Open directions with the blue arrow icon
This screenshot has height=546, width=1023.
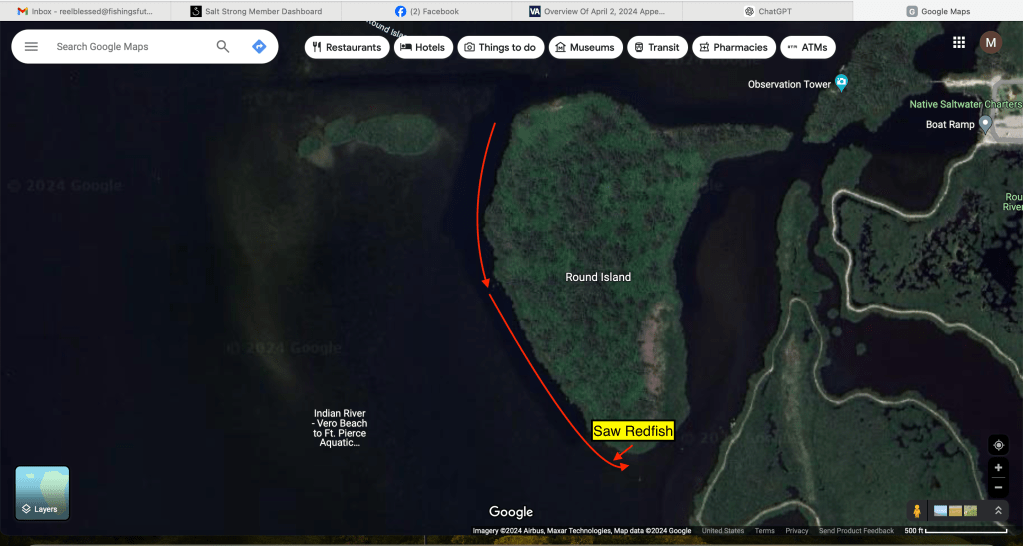tap(259, 47)
